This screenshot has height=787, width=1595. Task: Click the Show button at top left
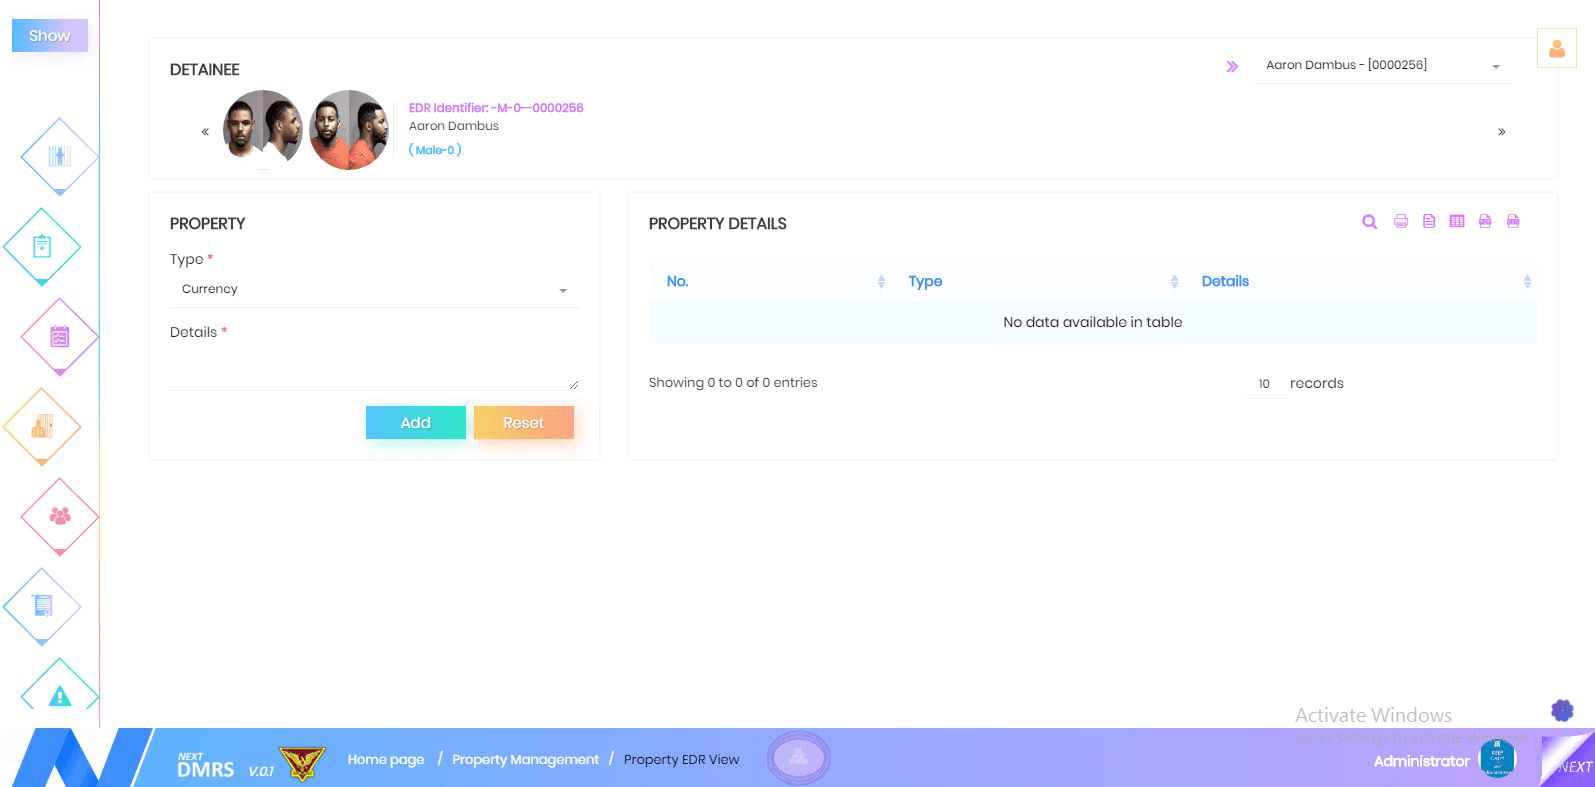pos(49,36)
